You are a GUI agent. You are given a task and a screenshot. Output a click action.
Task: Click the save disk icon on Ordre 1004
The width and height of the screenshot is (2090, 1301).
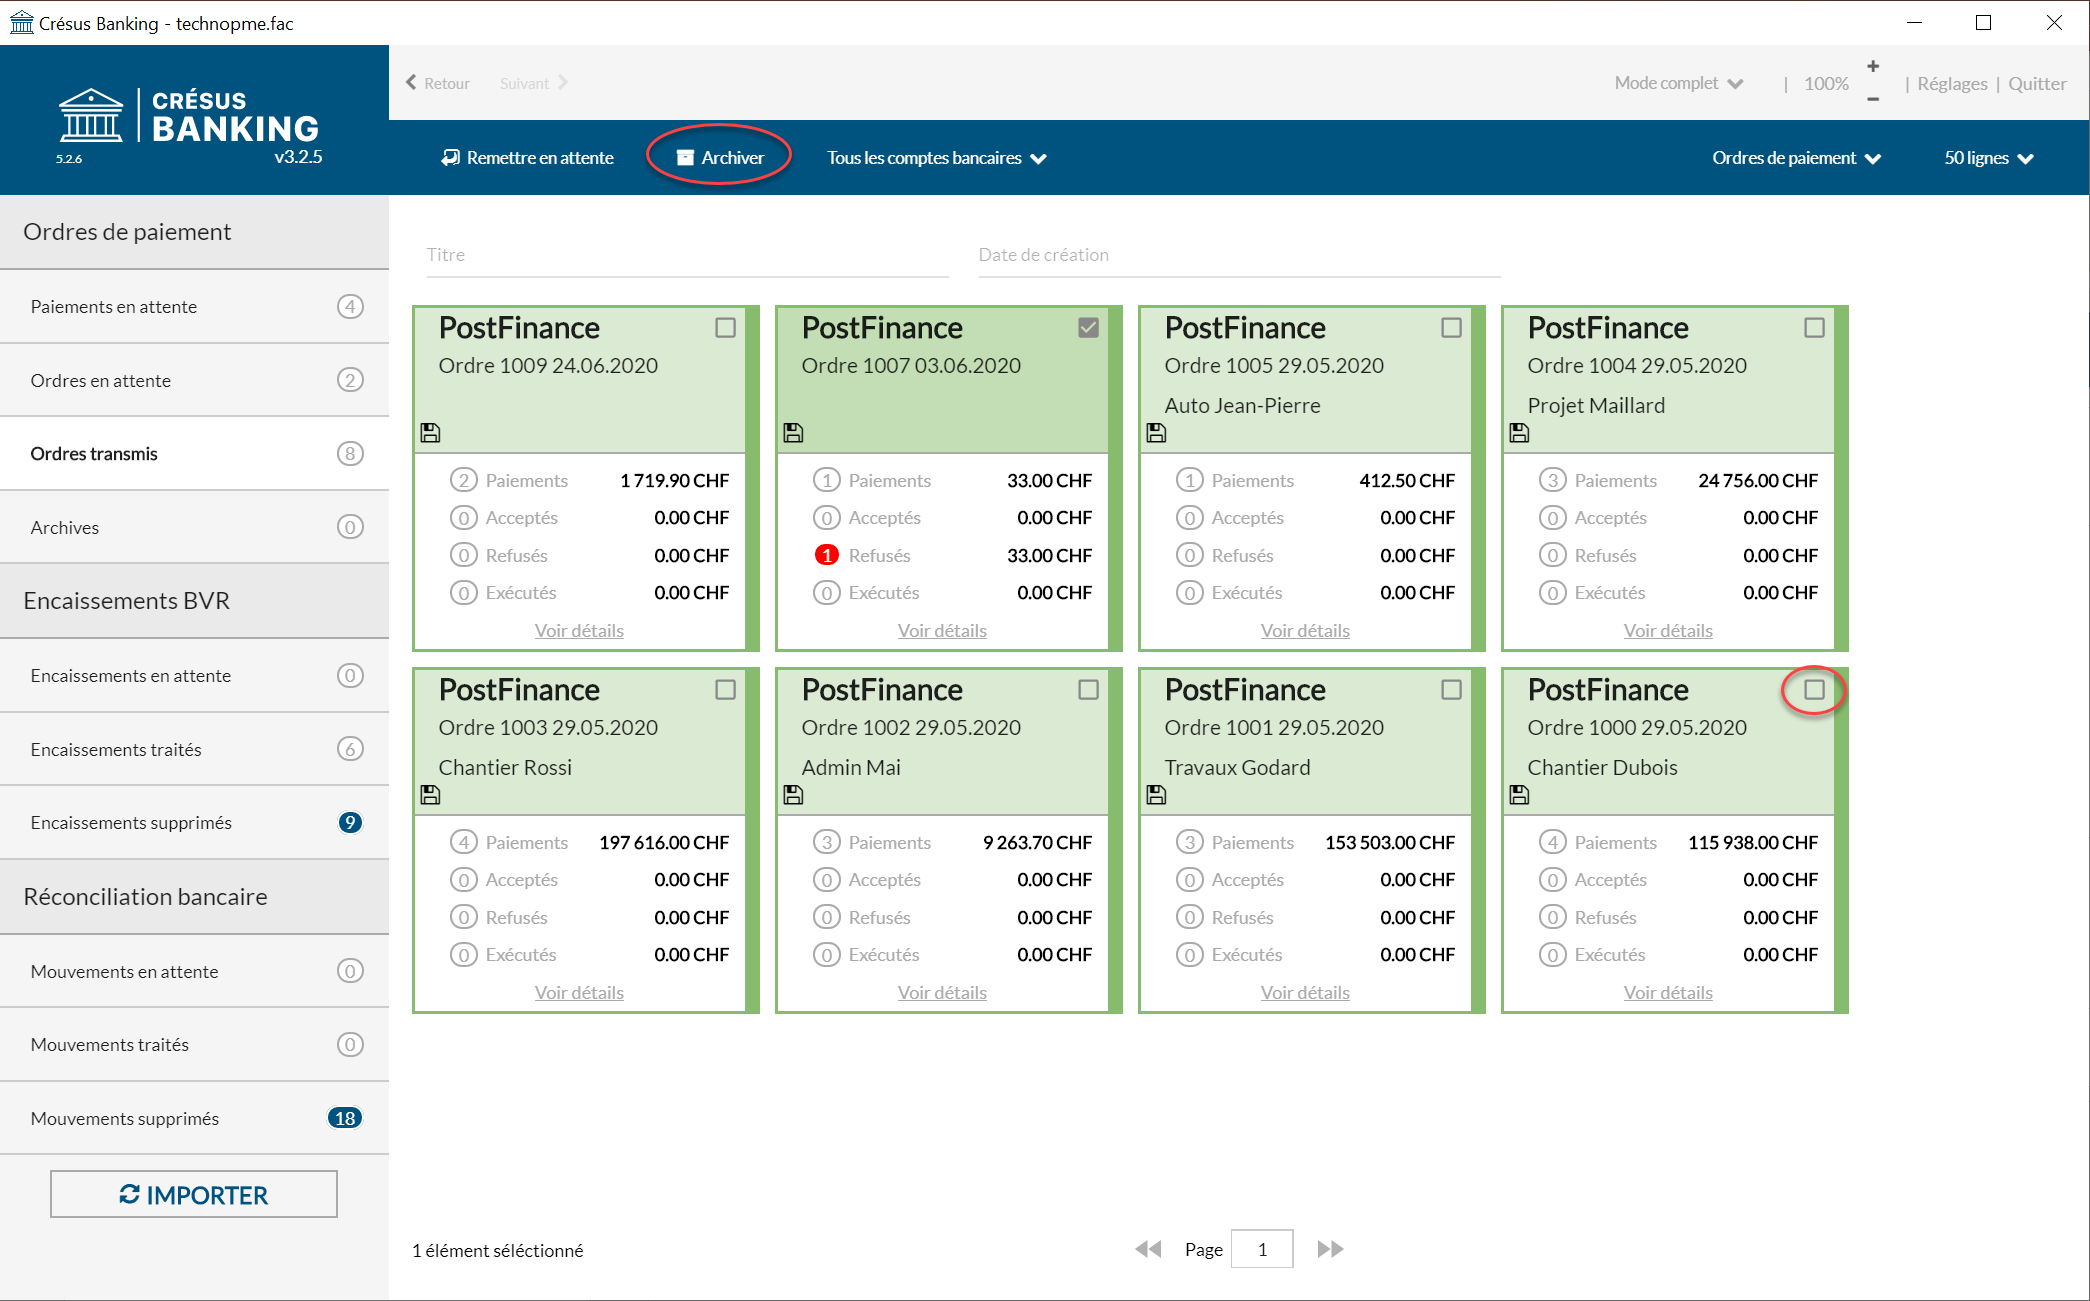1519,433
